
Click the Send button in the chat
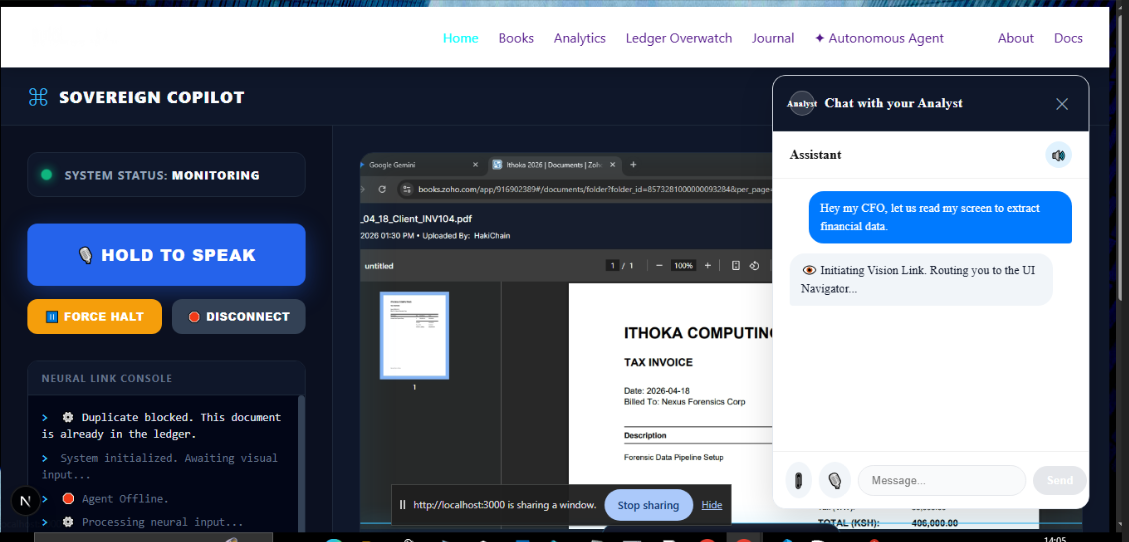pos(1060,480)
